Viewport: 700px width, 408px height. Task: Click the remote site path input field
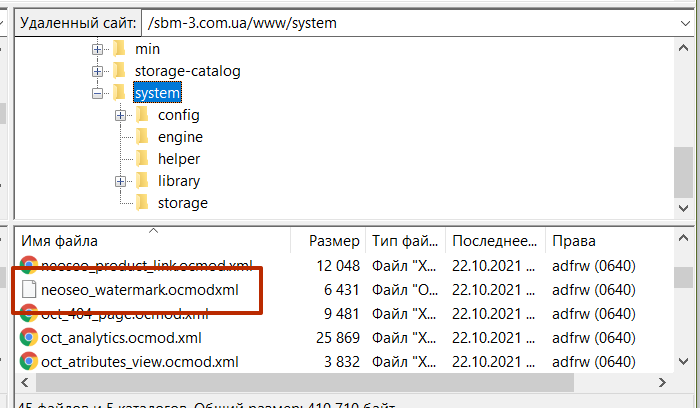(x=410, y=23)
